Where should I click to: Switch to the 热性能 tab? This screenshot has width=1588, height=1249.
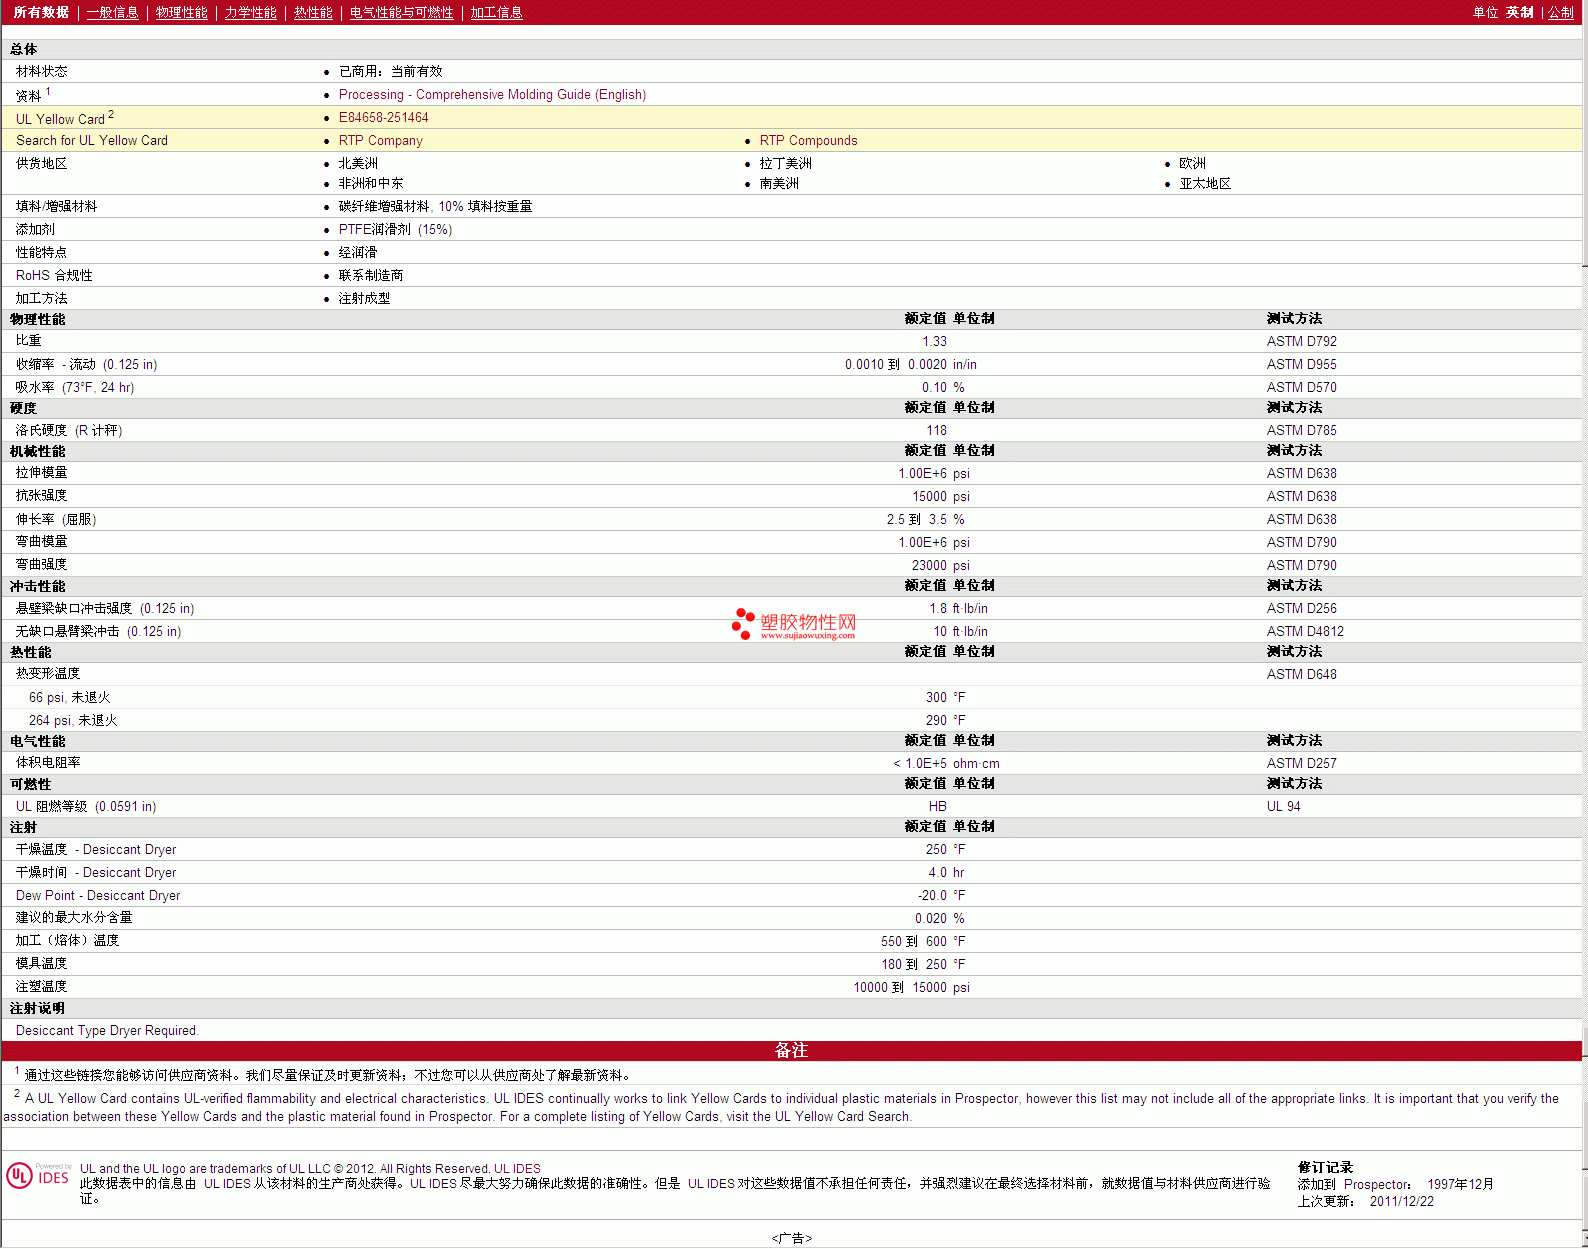(313, 12)
